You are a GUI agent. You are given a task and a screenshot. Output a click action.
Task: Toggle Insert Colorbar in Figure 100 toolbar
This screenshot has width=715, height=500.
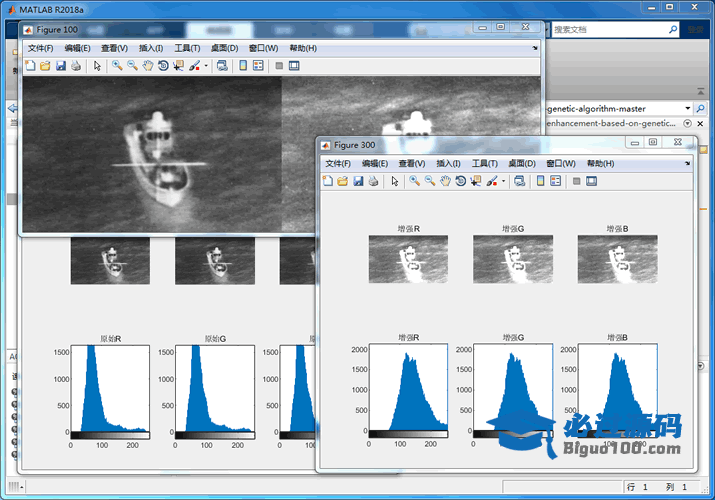pyautogui.click(x=243, y=66)
